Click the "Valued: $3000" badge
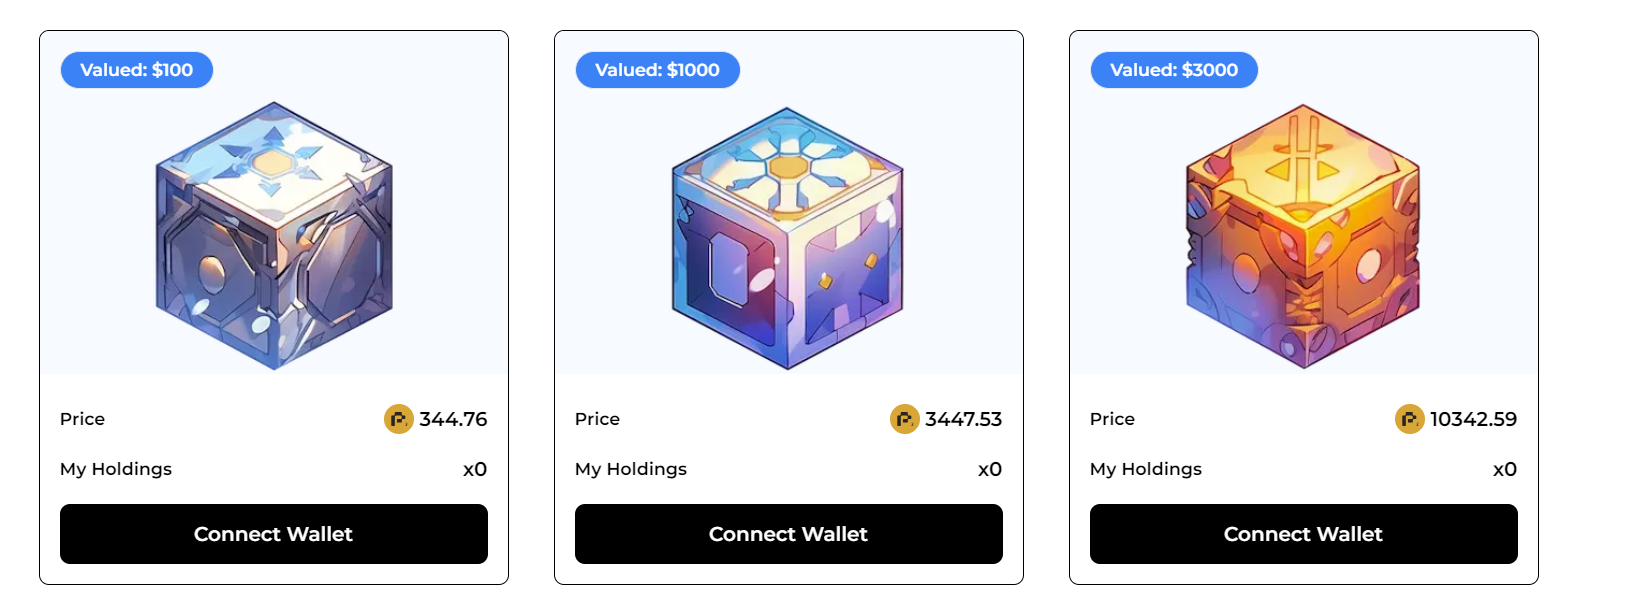 [x=1174, y=70]
